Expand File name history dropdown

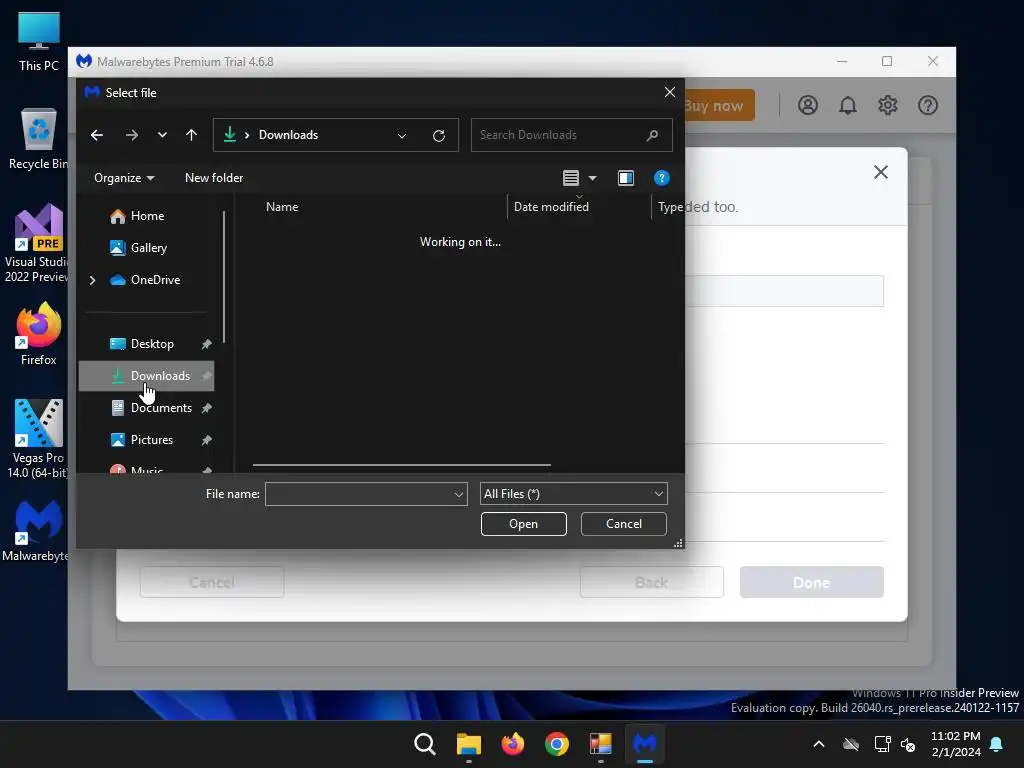(x=458, y=494)
